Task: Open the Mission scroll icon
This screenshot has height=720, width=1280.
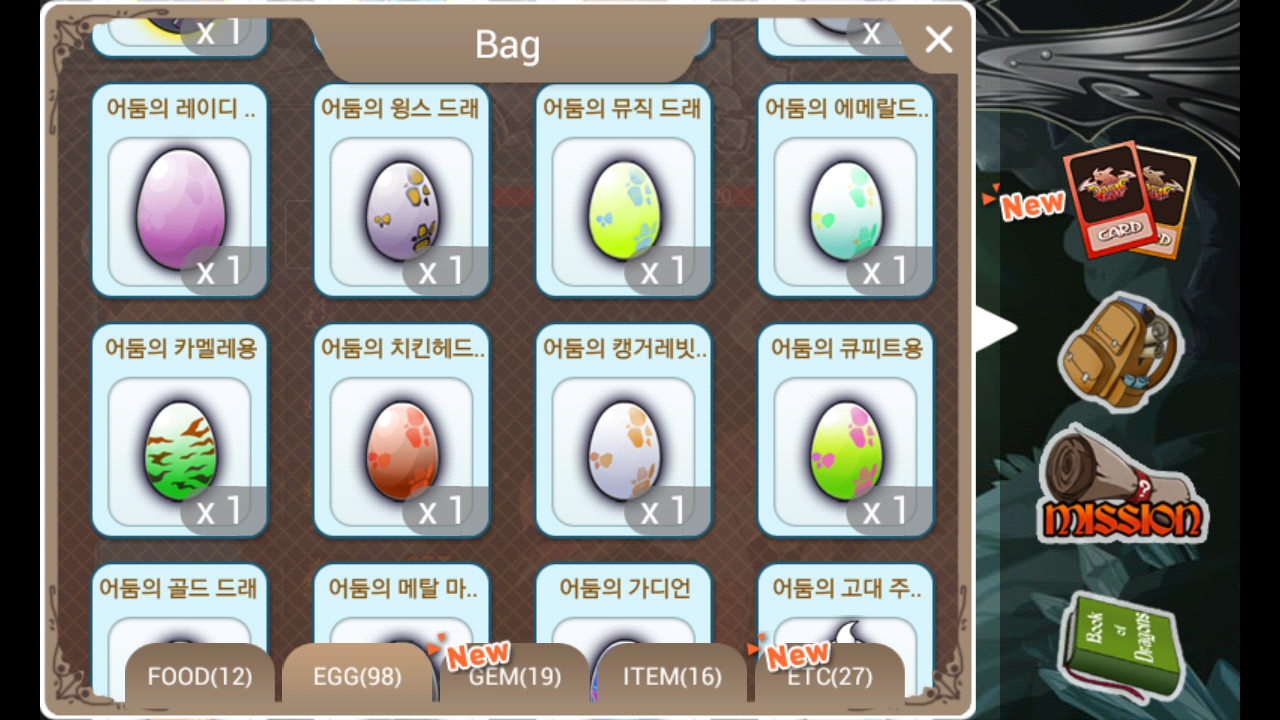Action: (x=1121, y=484)
